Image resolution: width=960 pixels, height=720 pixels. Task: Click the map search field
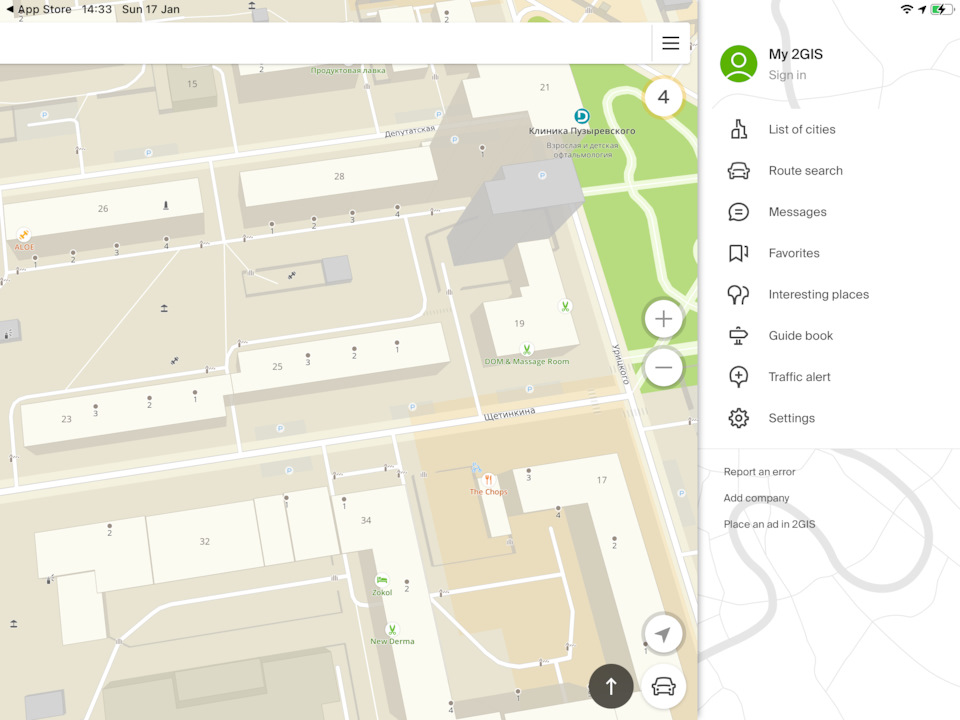pyautogui.click(x=324, y=43)
